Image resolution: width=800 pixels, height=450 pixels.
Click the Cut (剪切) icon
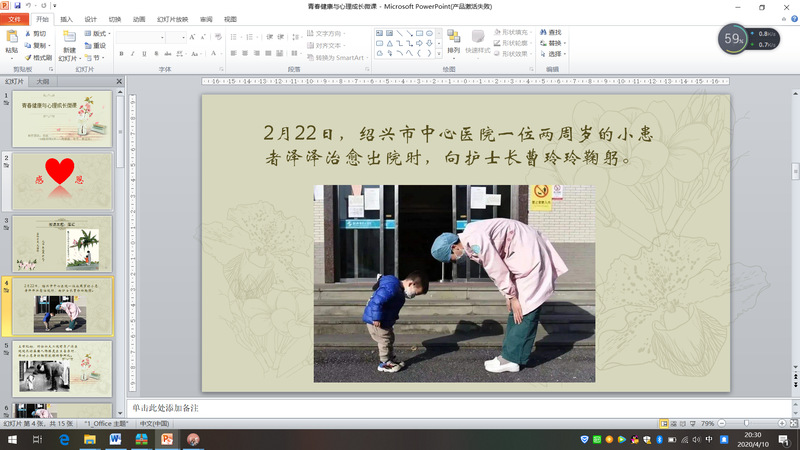coord(38,33)
